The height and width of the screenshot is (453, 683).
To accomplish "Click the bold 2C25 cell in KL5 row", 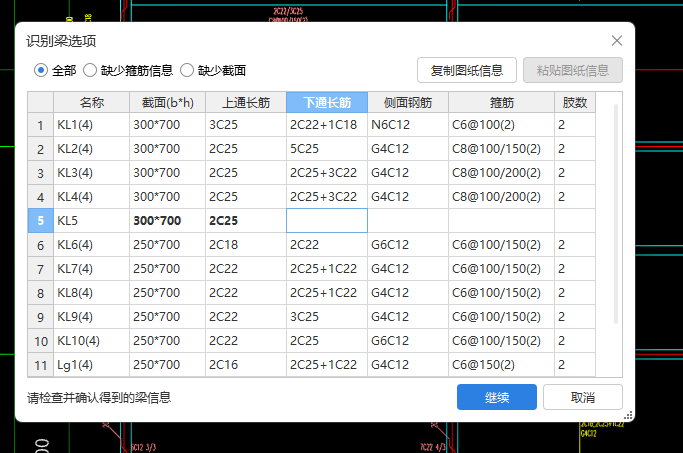I will coord(246,220).
